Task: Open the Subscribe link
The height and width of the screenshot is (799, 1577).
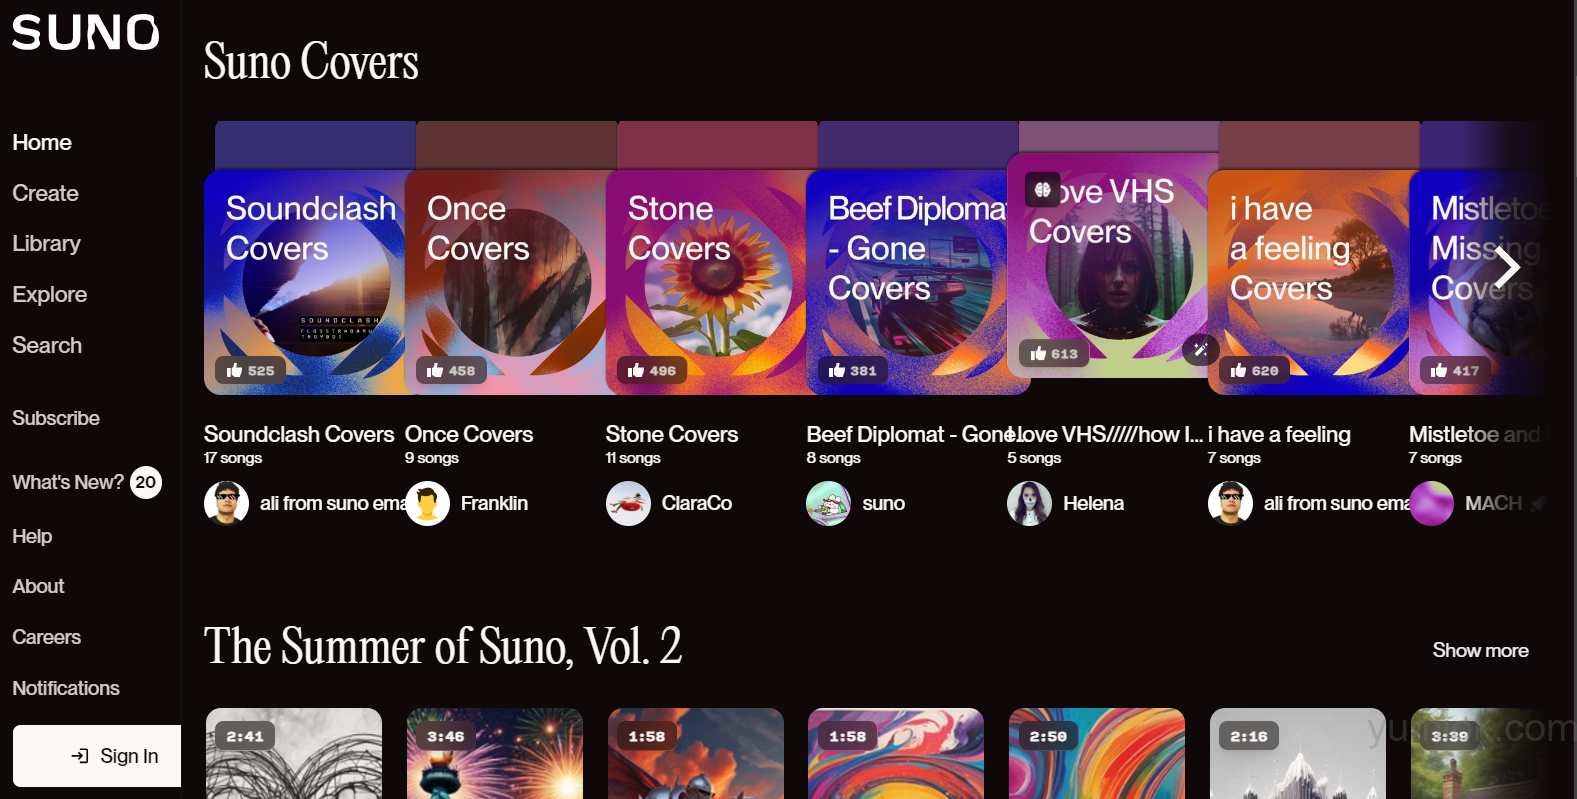Action: pos(56,418)
